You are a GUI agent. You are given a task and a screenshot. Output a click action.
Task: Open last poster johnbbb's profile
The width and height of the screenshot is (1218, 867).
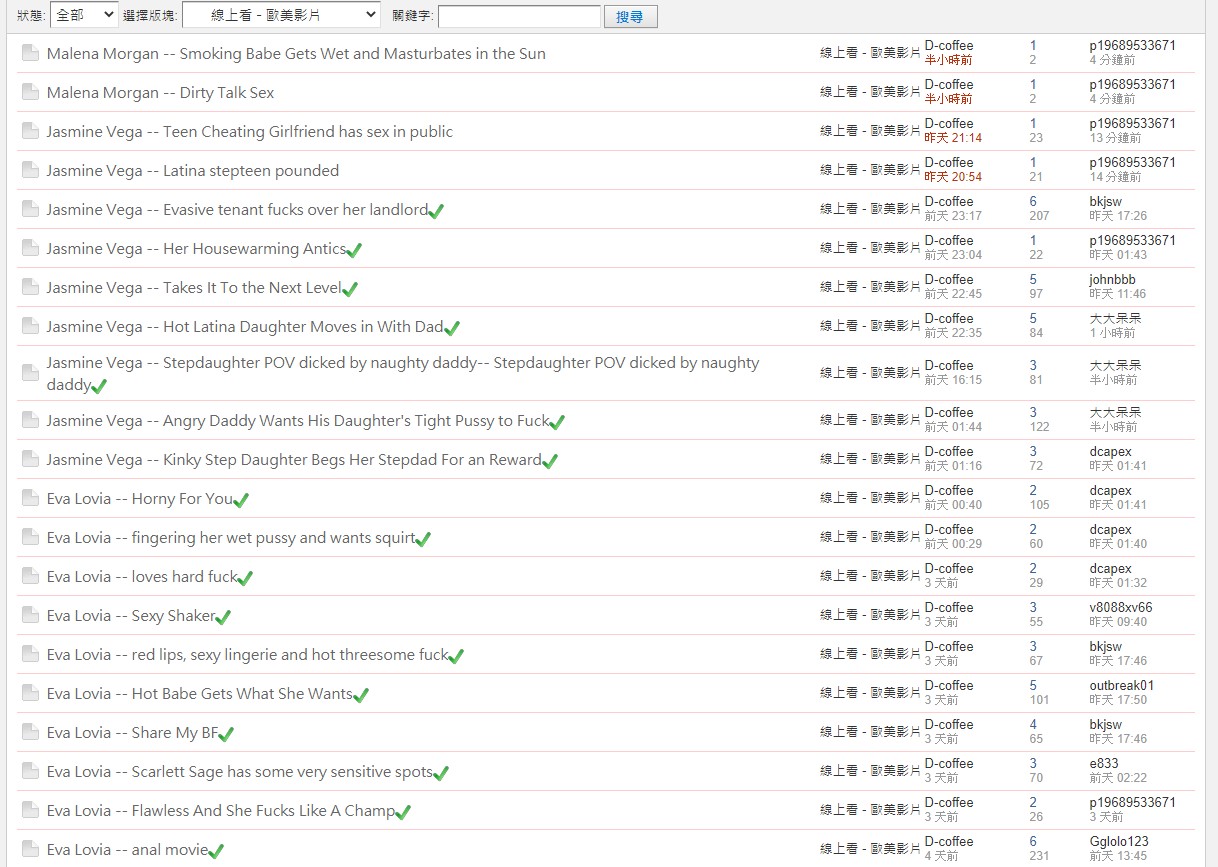coord(1112,280)
